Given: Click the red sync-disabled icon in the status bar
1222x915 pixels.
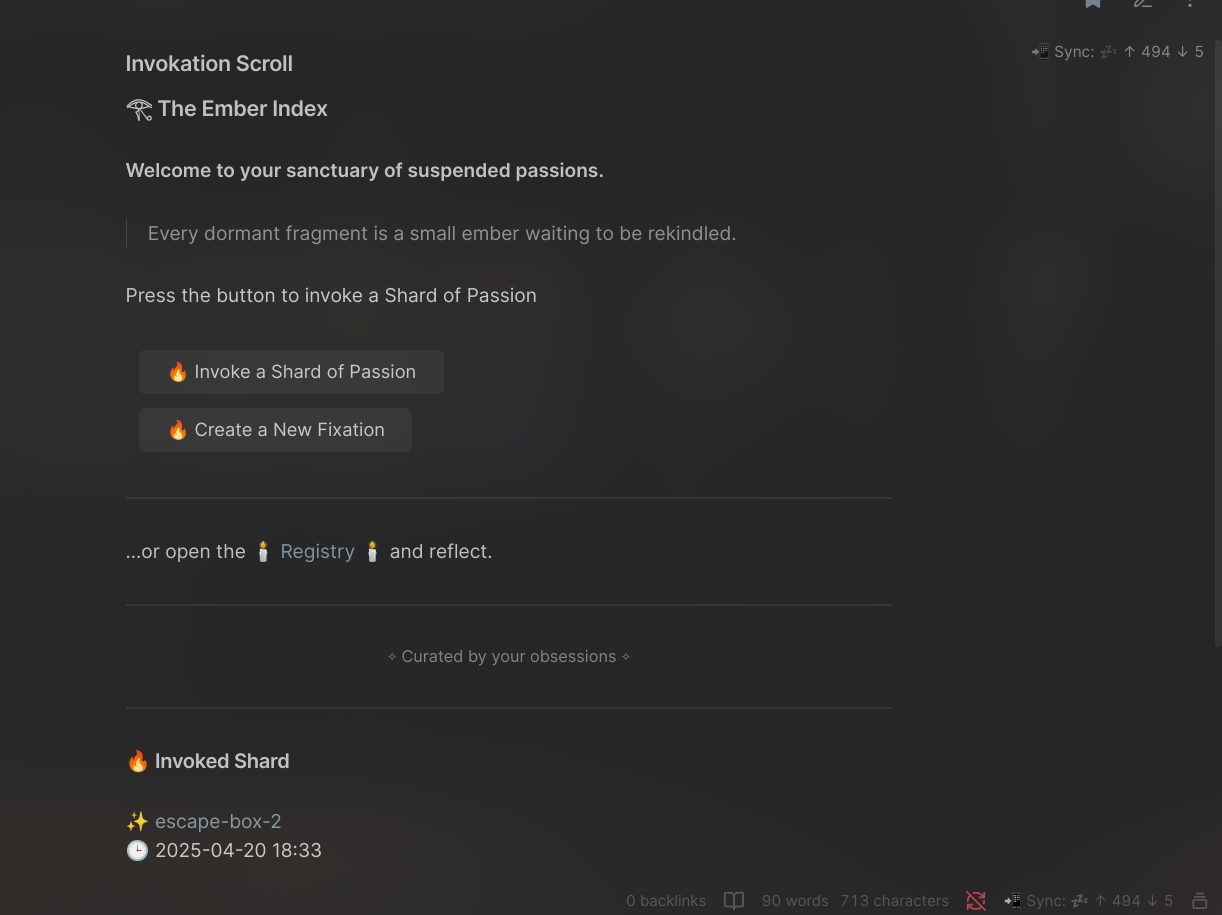Looking at the screenshot, I should [976, 901].
